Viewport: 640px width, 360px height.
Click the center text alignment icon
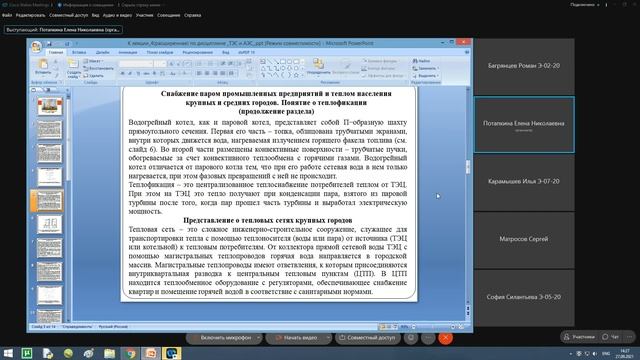click(x=207, y=73)
